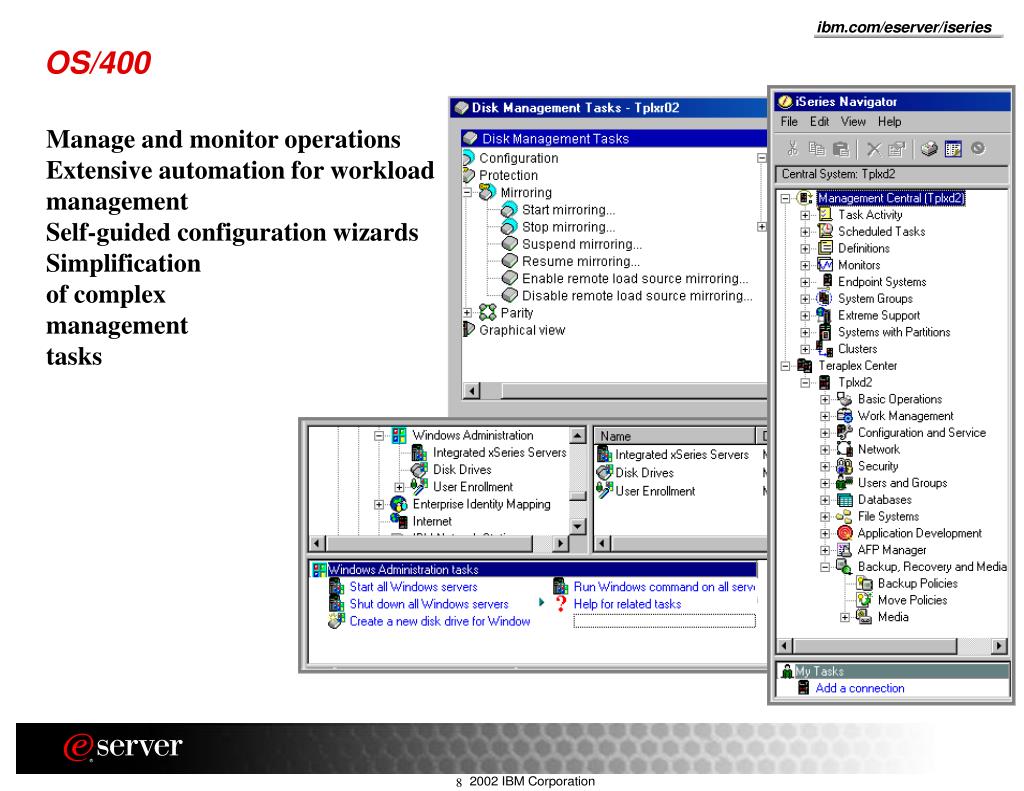This screenshot has height=791, width=1024.
Task: Expand the User Enrollment tree node
Action: (399, 487)
